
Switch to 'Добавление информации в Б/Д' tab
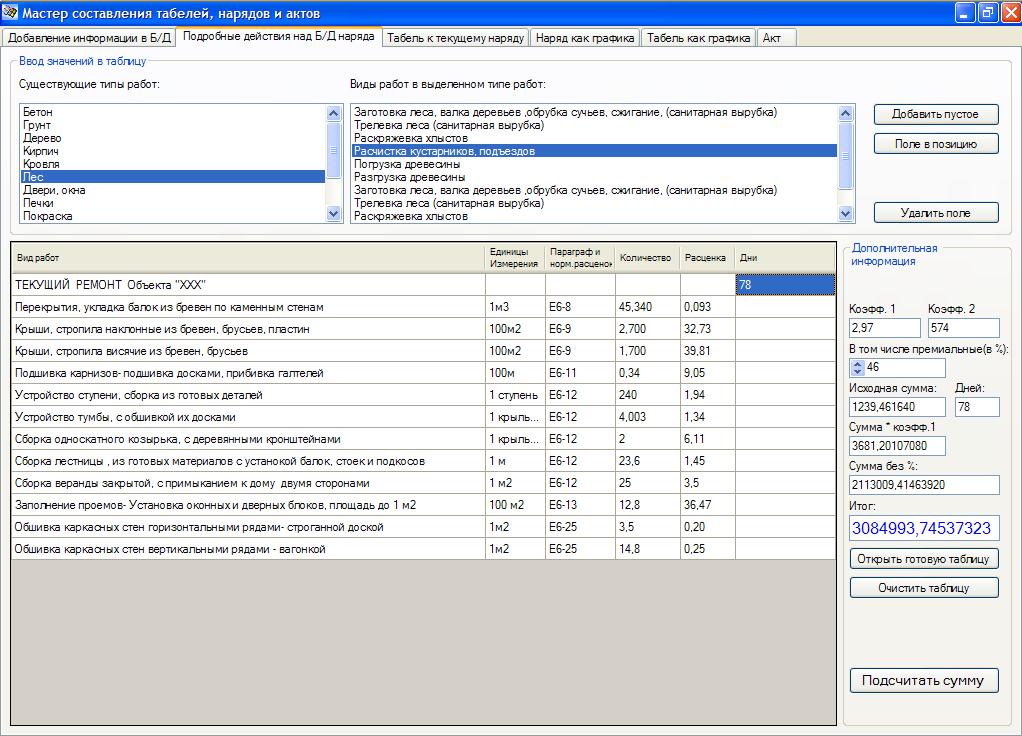coord(90,38)
